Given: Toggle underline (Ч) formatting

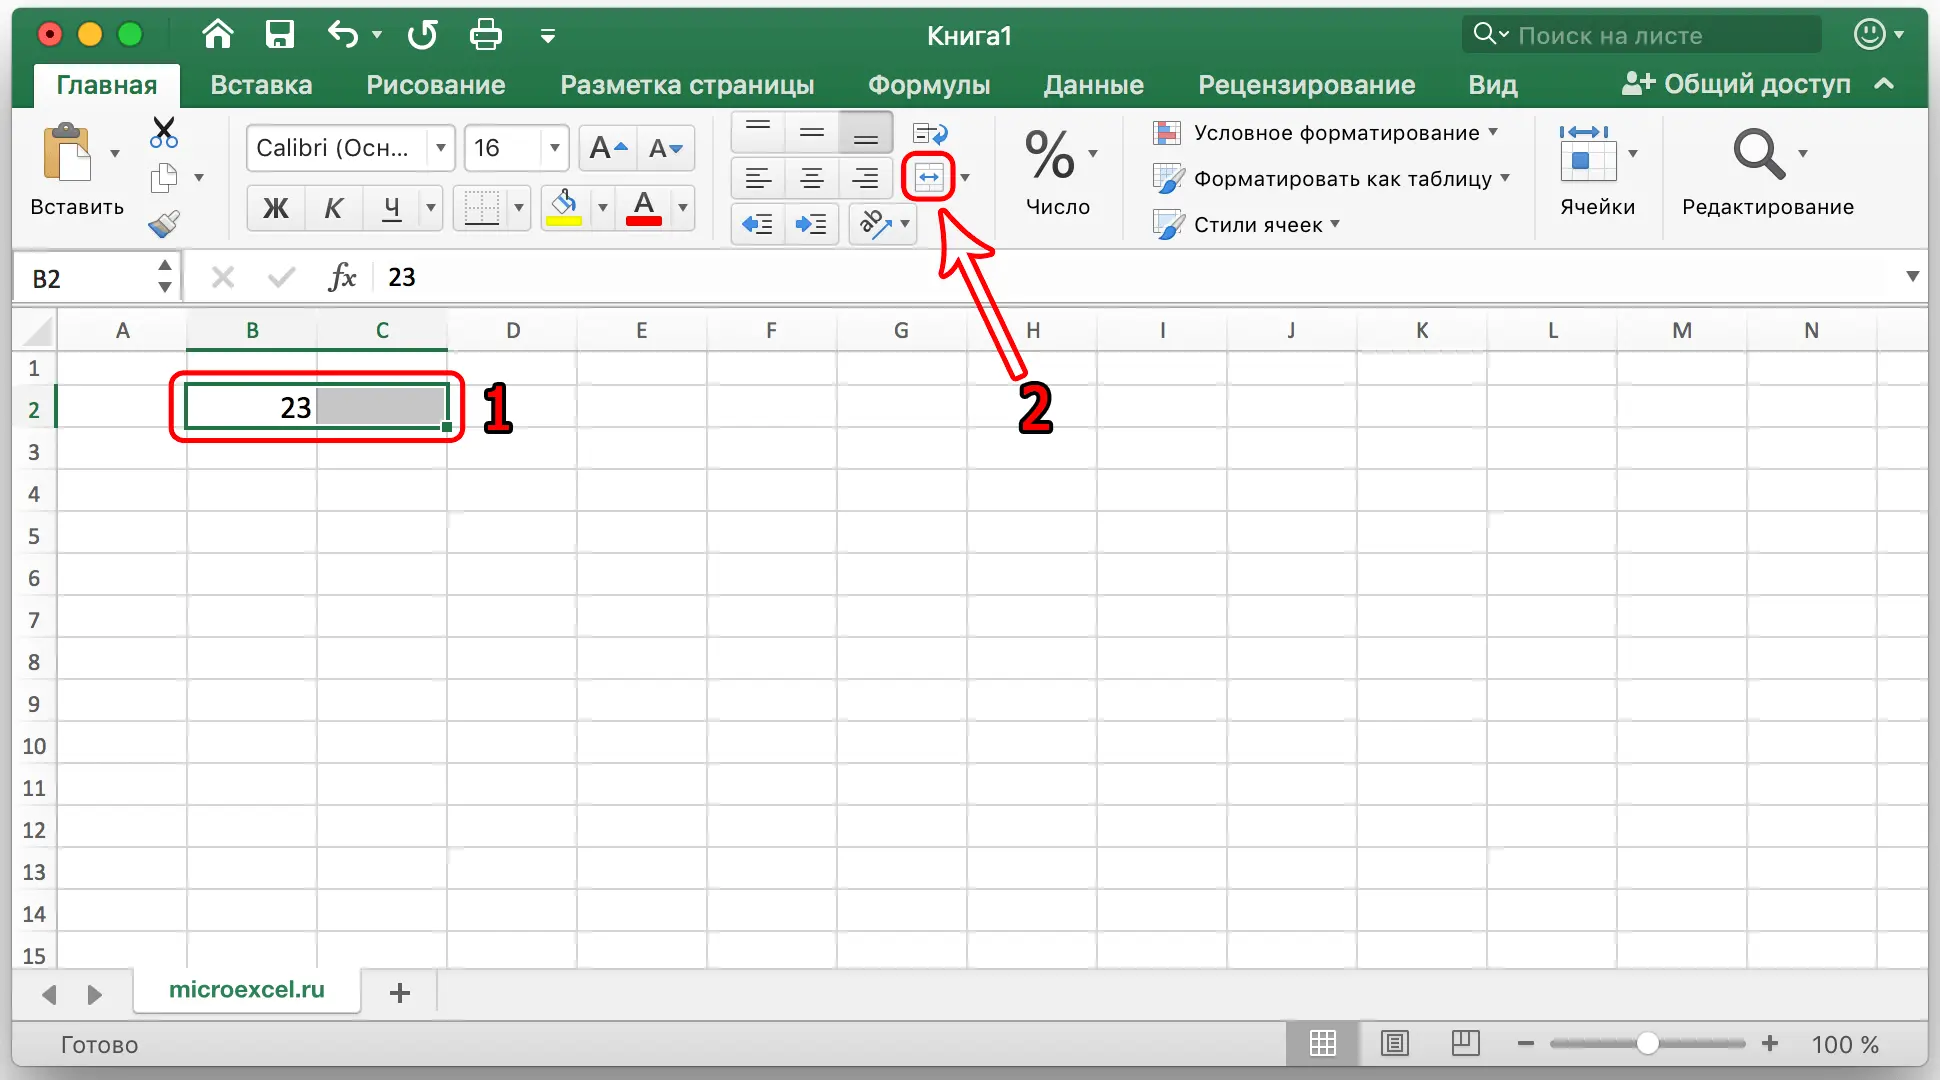Looking at the screenshot, I should [x=392, y=208].
